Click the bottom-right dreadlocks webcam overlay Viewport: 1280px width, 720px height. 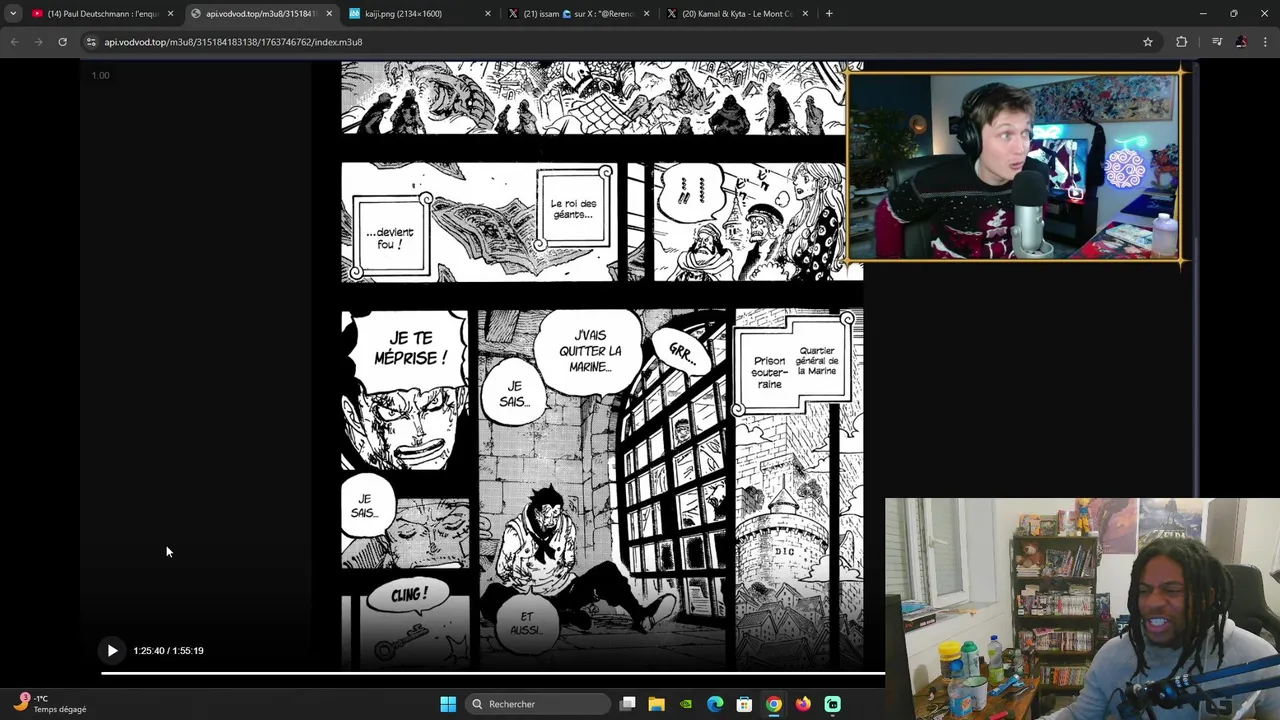[x=1082, y=608]
